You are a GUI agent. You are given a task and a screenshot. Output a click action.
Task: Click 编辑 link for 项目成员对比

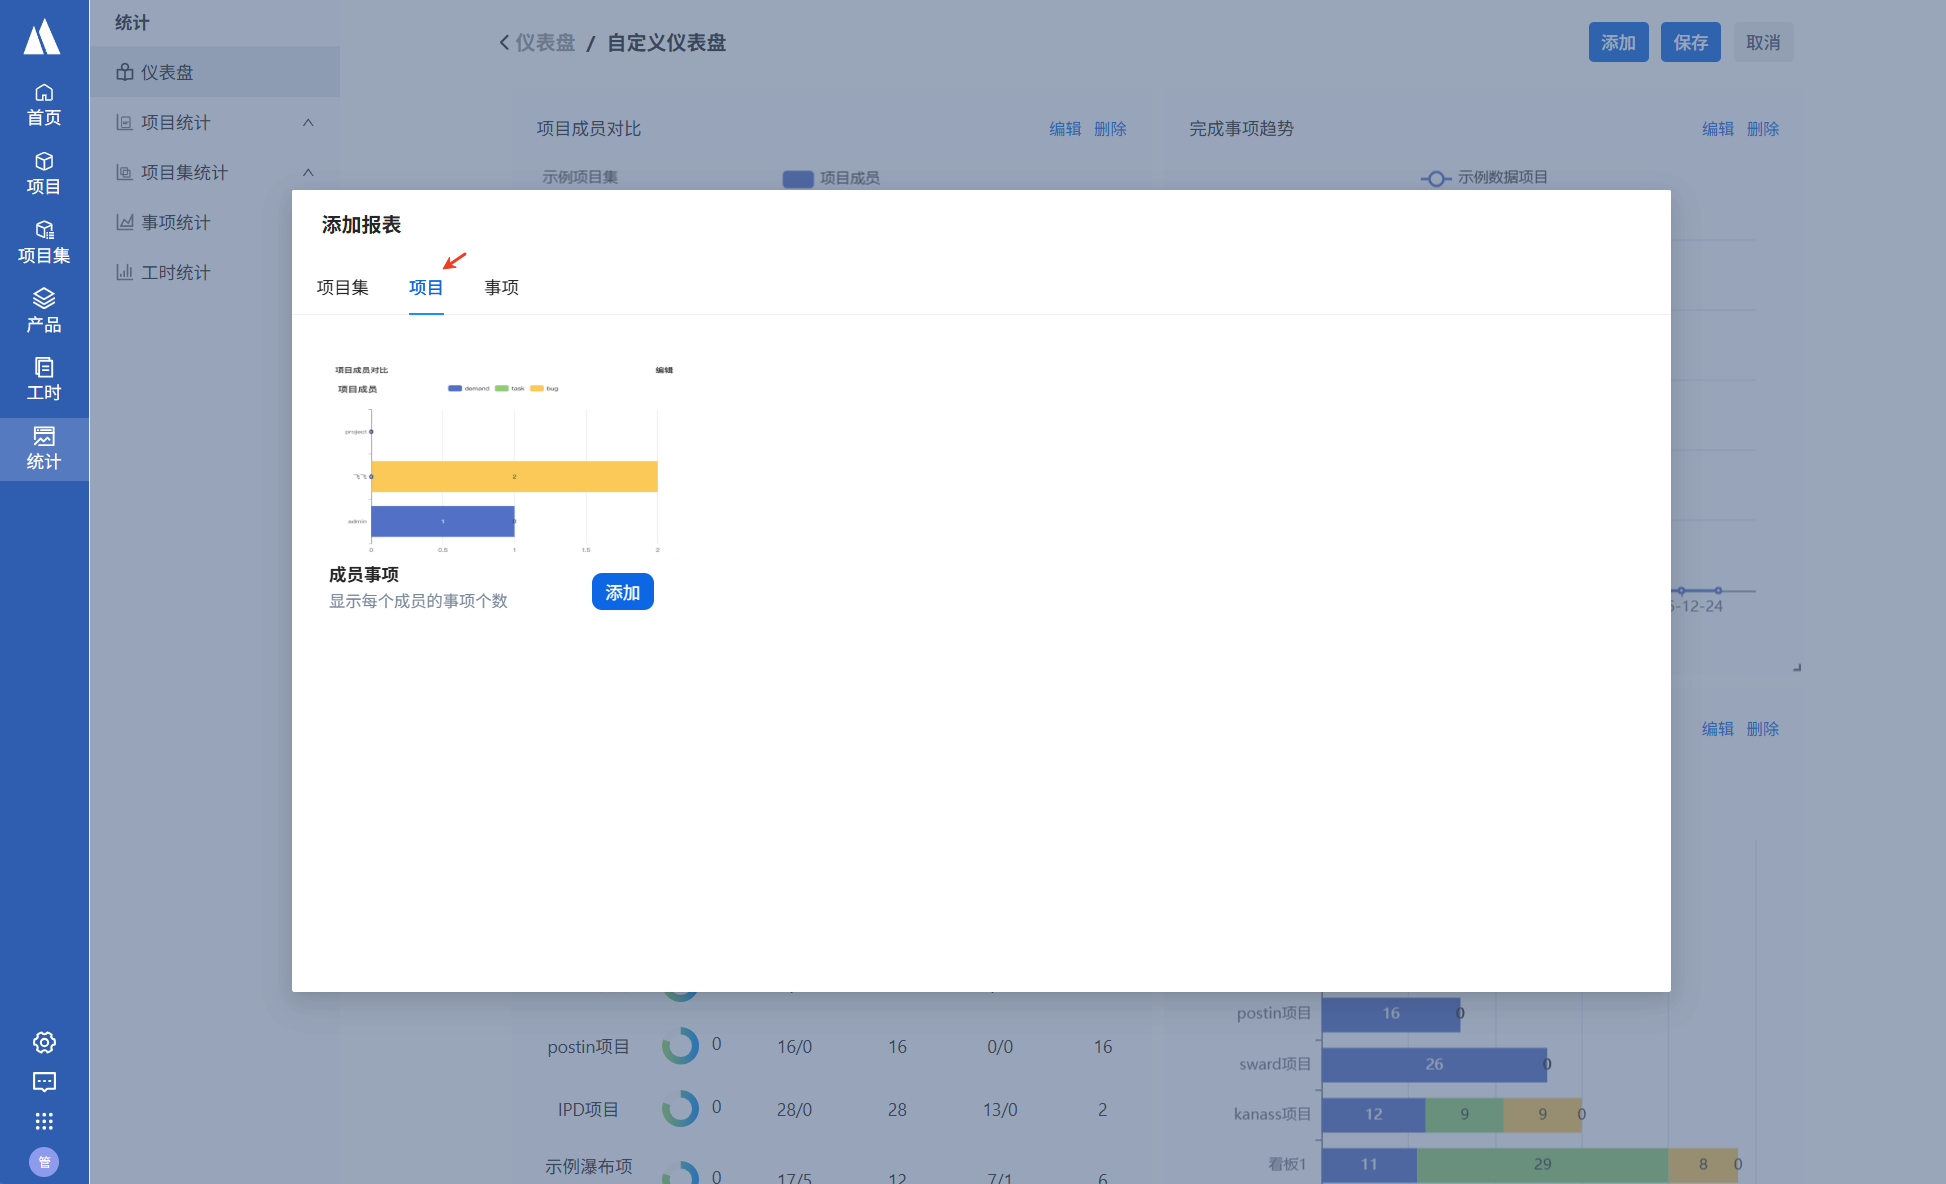[1065, 129]
